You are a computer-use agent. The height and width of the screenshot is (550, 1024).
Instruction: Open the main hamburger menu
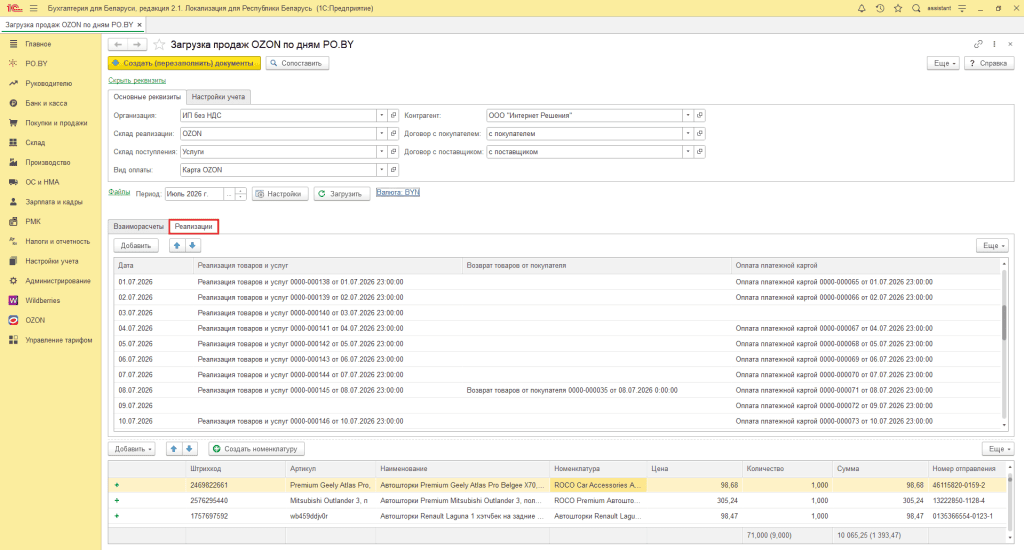33,8
